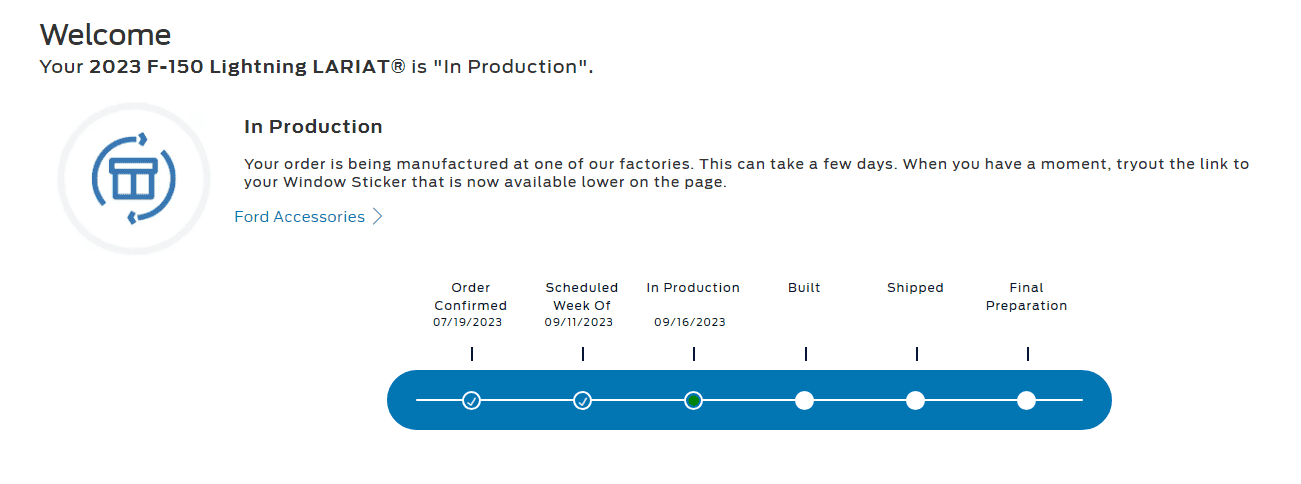Open the Ford Accessories link
Viewport: 1301px width, 484px height.
(x=299, y=217)
